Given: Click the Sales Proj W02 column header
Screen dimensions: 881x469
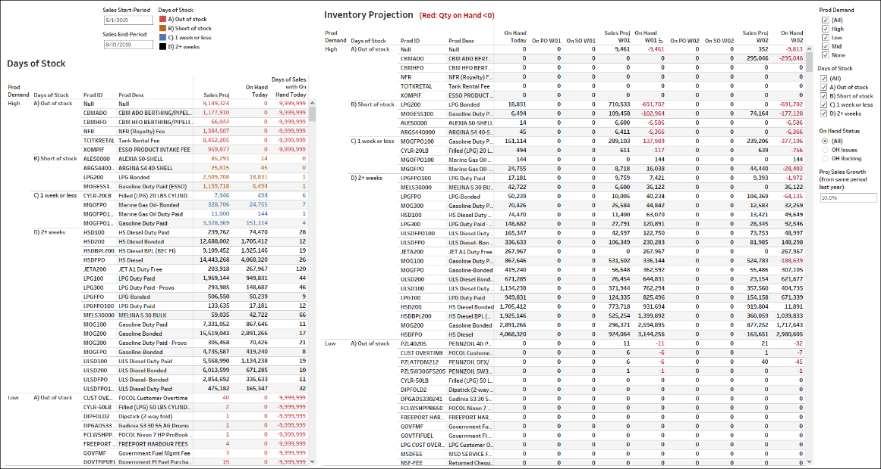Looking at the screenshot, I should (756, 37).
